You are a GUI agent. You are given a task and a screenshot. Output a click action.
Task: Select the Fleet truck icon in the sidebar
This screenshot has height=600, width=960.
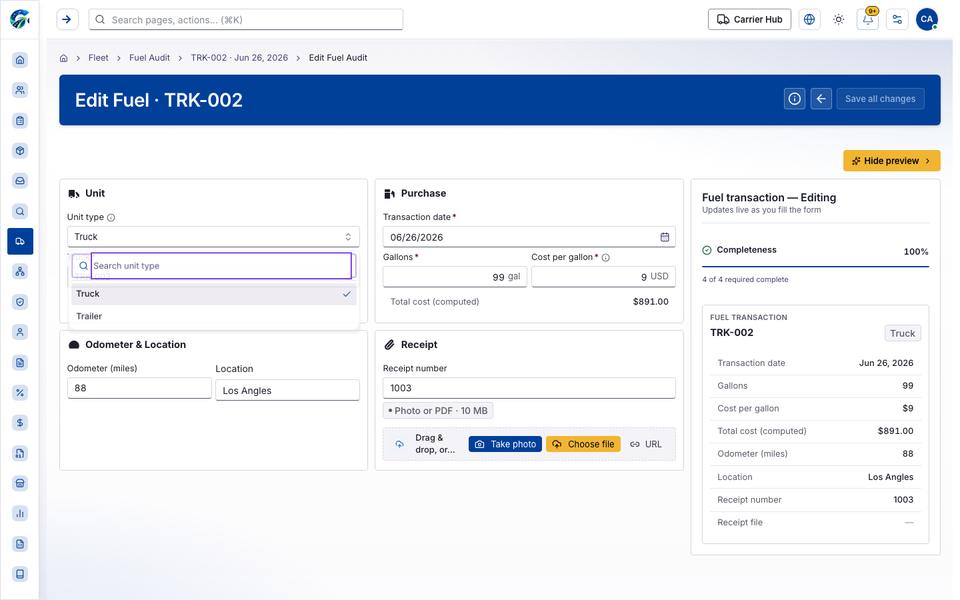(x=20, y=241)
